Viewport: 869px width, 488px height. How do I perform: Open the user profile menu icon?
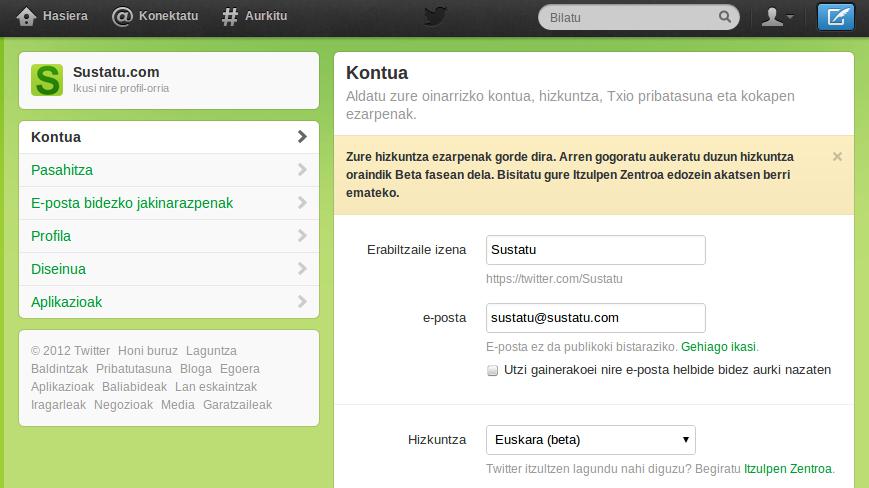point(777,17)
